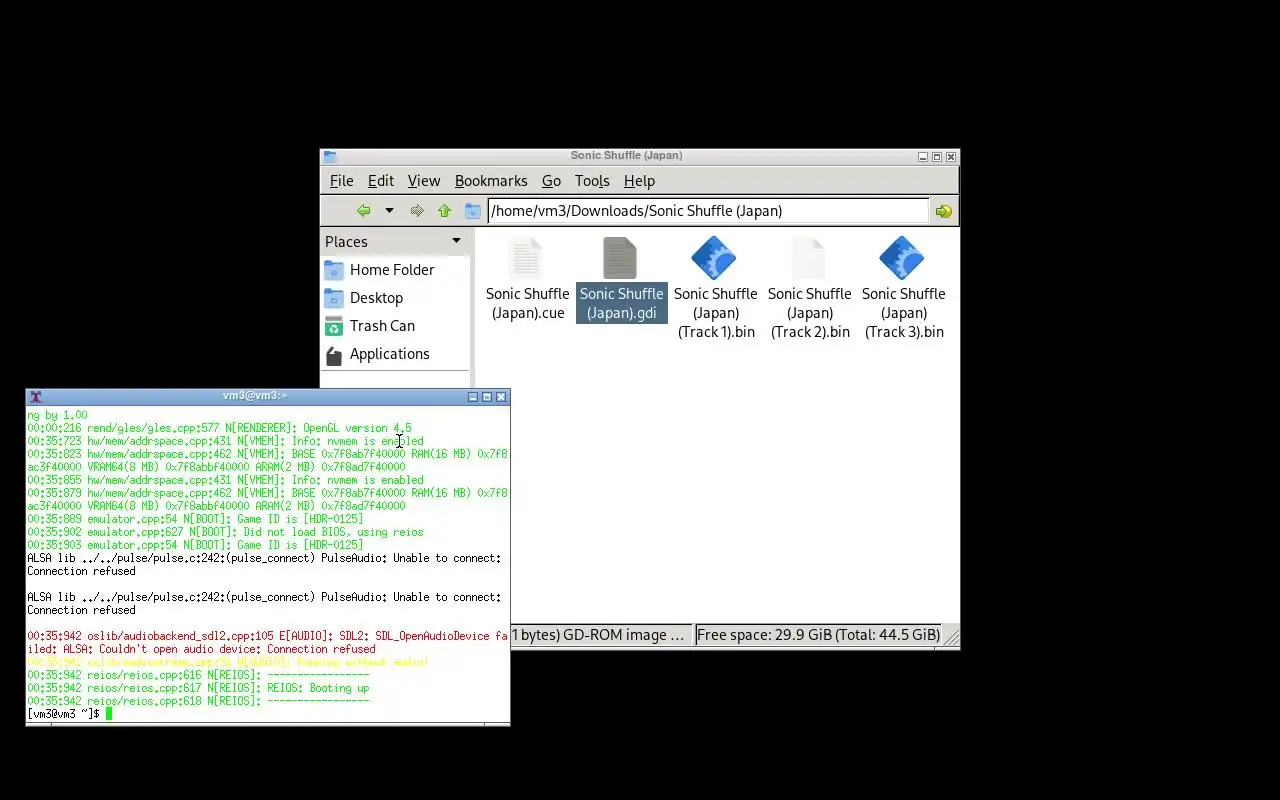The image size is (1280, 800).
Task: Close the Sonic Shuffle (Japan) file manager window
Action: 951,157
